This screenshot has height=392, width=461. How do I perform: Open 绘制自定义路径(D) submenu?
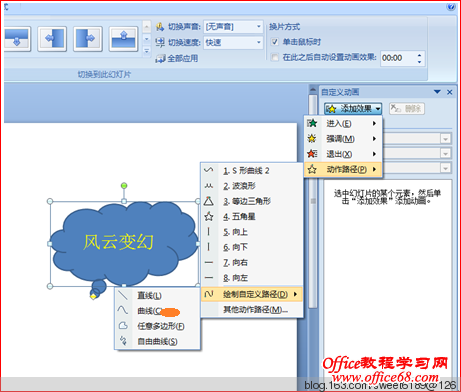tap(252, 294)
